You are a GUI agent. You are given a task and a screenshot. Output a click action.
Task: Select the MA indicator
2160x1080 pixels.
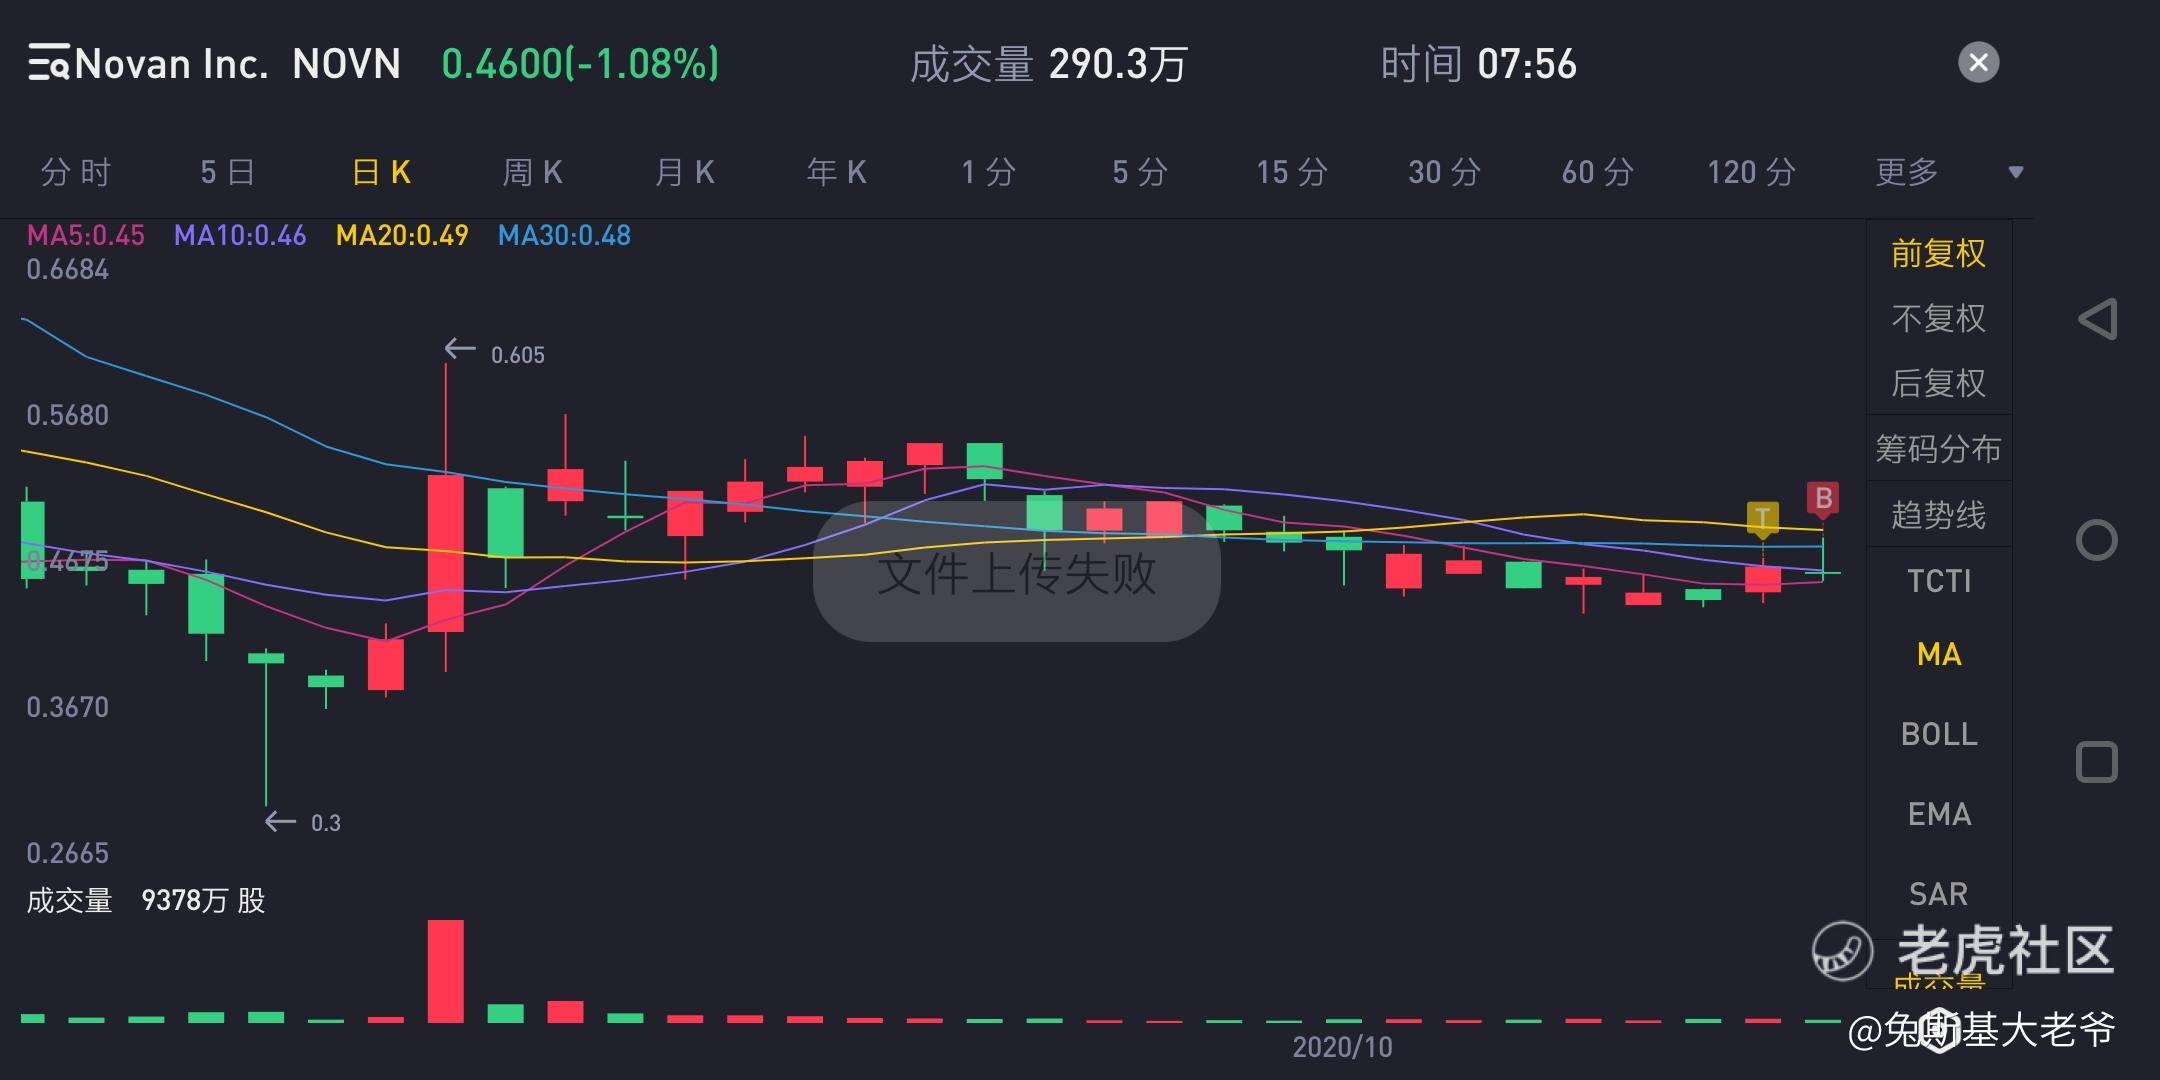tap(1938, 654)
